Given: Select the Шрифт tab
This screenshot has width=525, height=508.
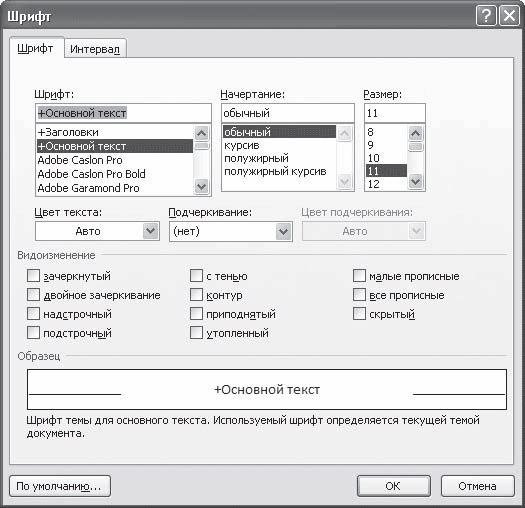Looking at the screenshot, I should [35, 49].
